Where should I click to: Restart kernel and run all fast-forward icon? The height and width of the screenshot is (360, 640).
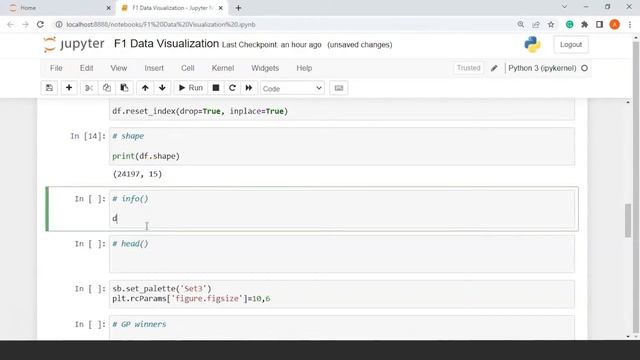[x=249, y=88]
